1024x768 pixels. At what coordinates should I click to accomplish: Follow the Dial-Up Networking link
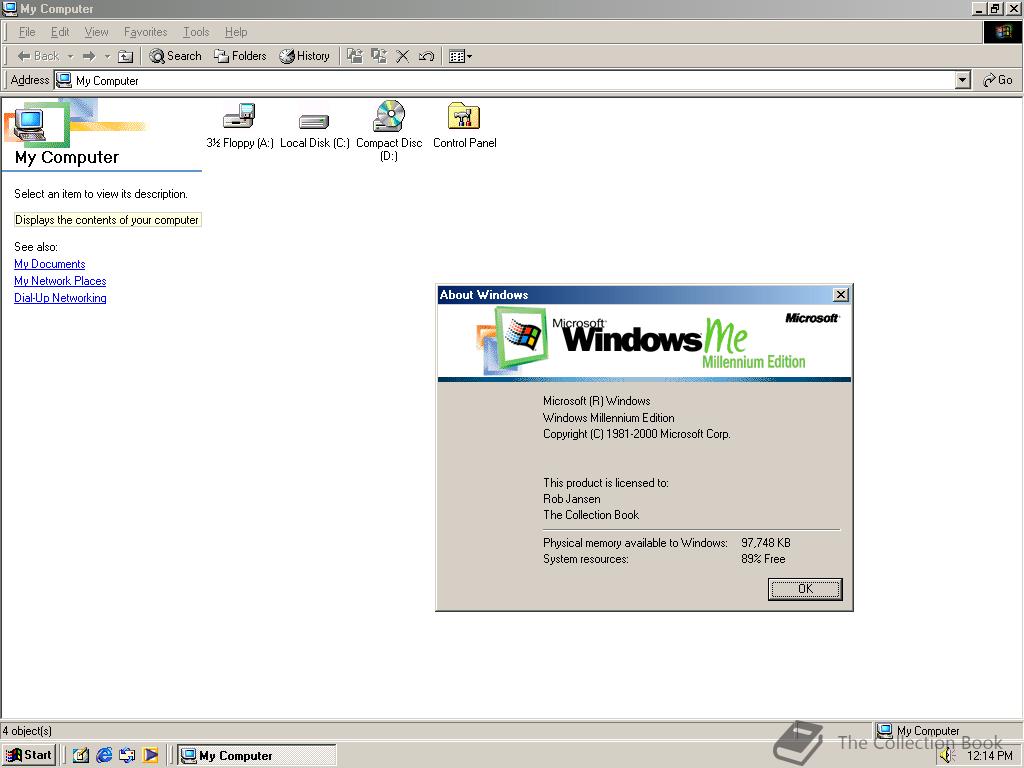pyautogui.click(x=60, y=298)
